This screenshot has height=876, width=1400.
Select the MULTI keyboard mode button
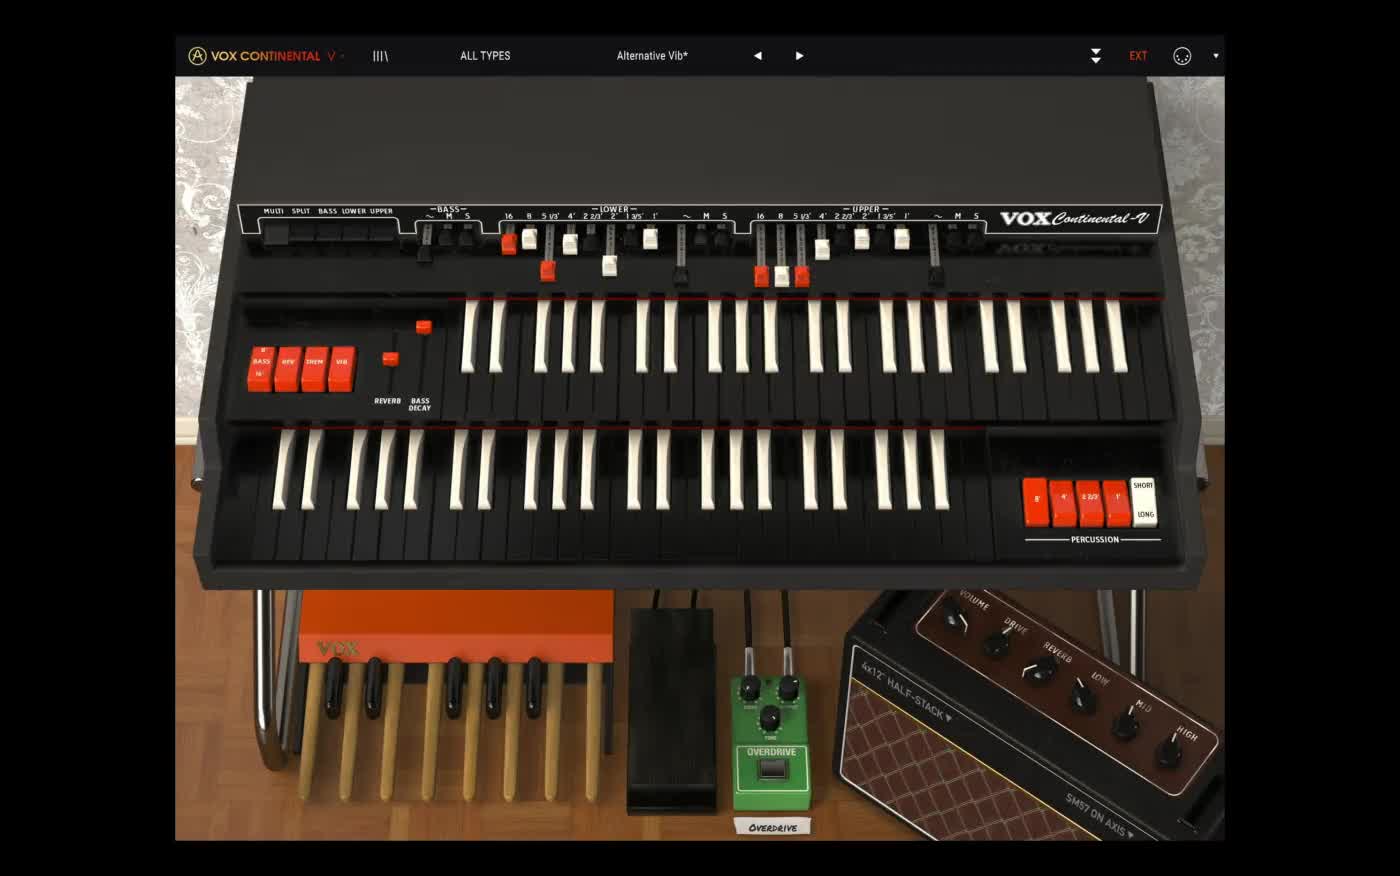click(274, 233)
